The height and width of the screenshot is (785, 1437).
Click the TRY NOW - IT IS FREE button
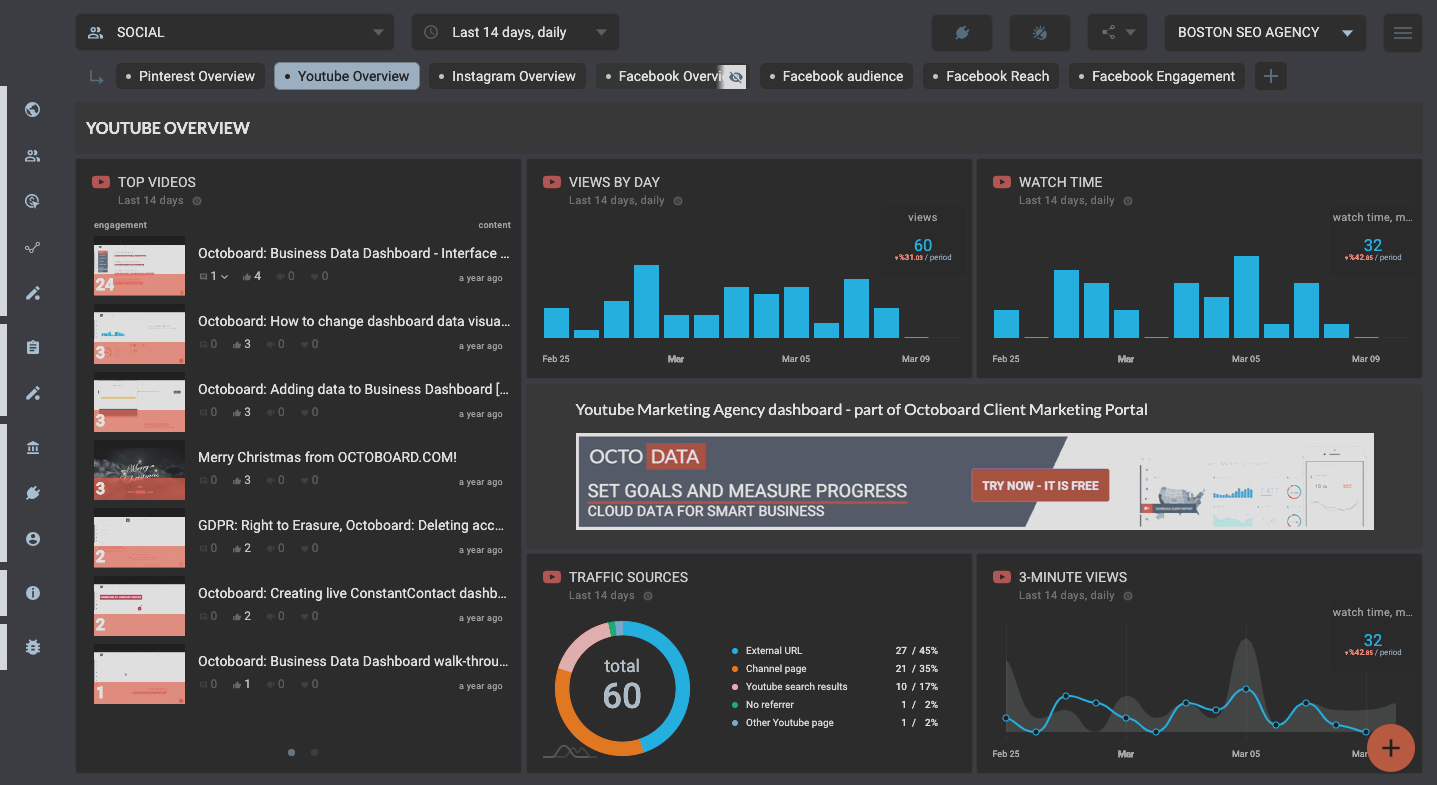pos(1040,485)
